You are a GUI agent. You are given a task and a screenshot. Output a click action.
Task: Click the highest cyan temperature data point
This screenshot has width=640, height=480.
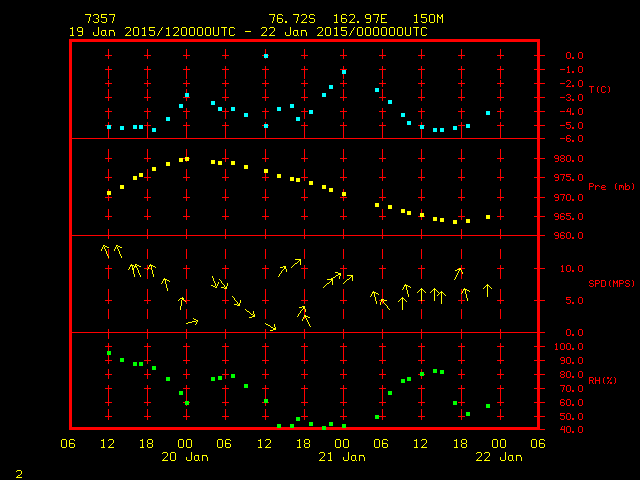(x=265, y=56)
